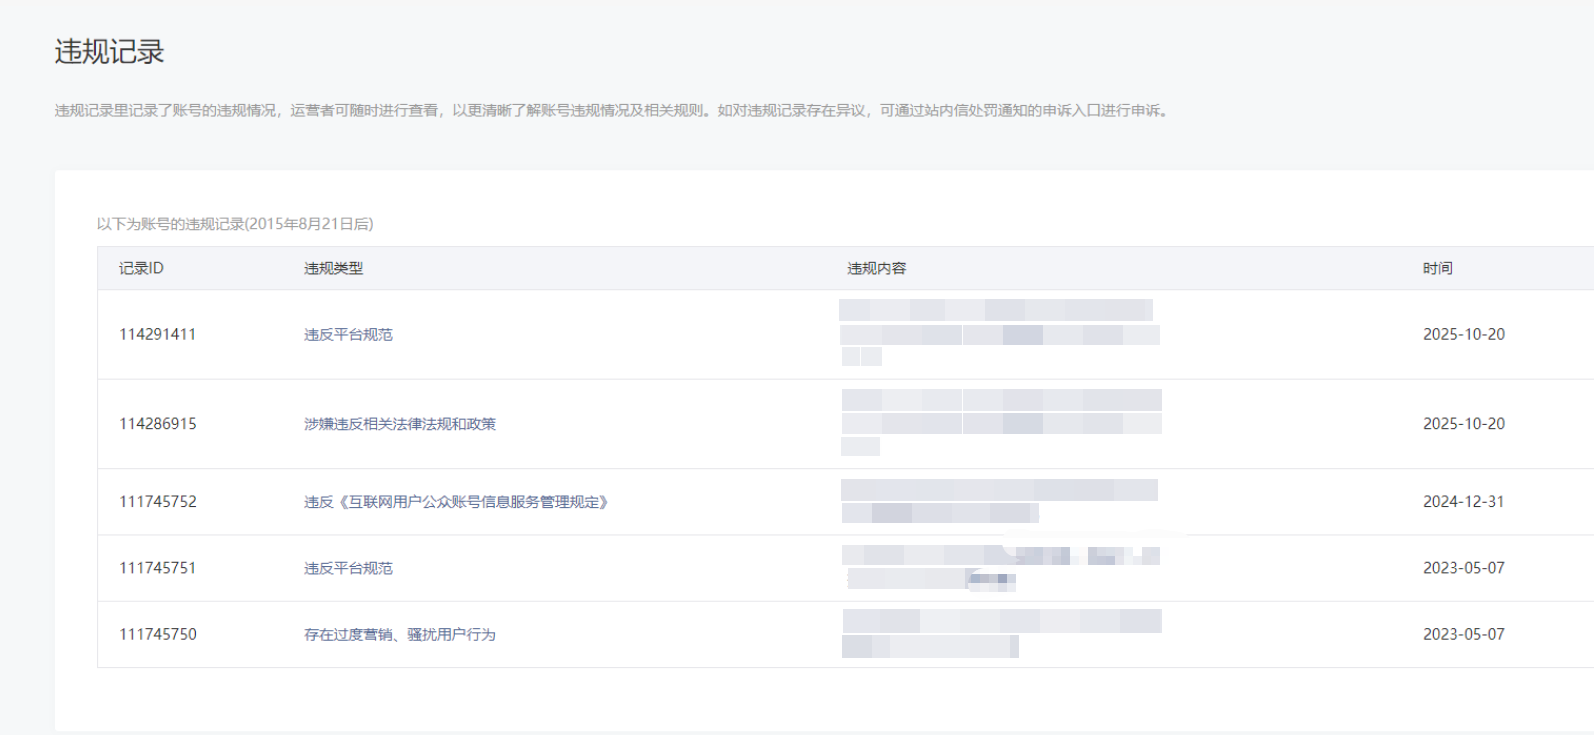Screen dimensions: 1594x735
Task: Click the 违规内容 column header
Action: coord(876,268)
